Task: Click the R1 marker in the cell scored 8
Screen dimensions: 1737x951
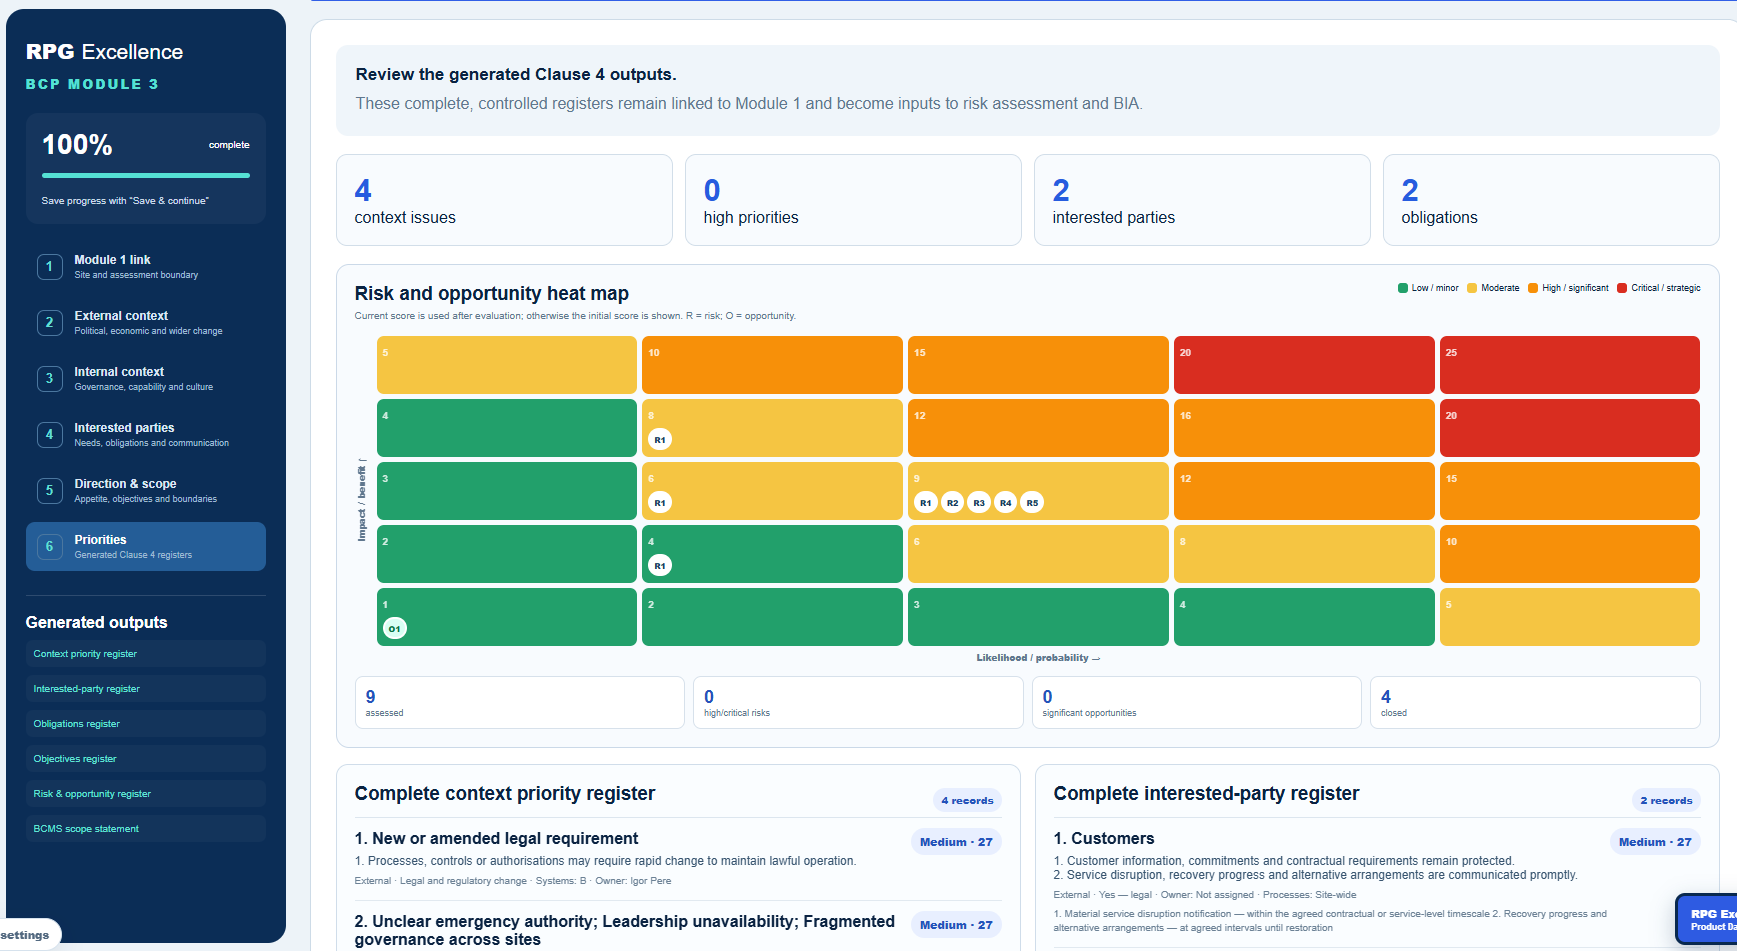Action: coord(660,439)
